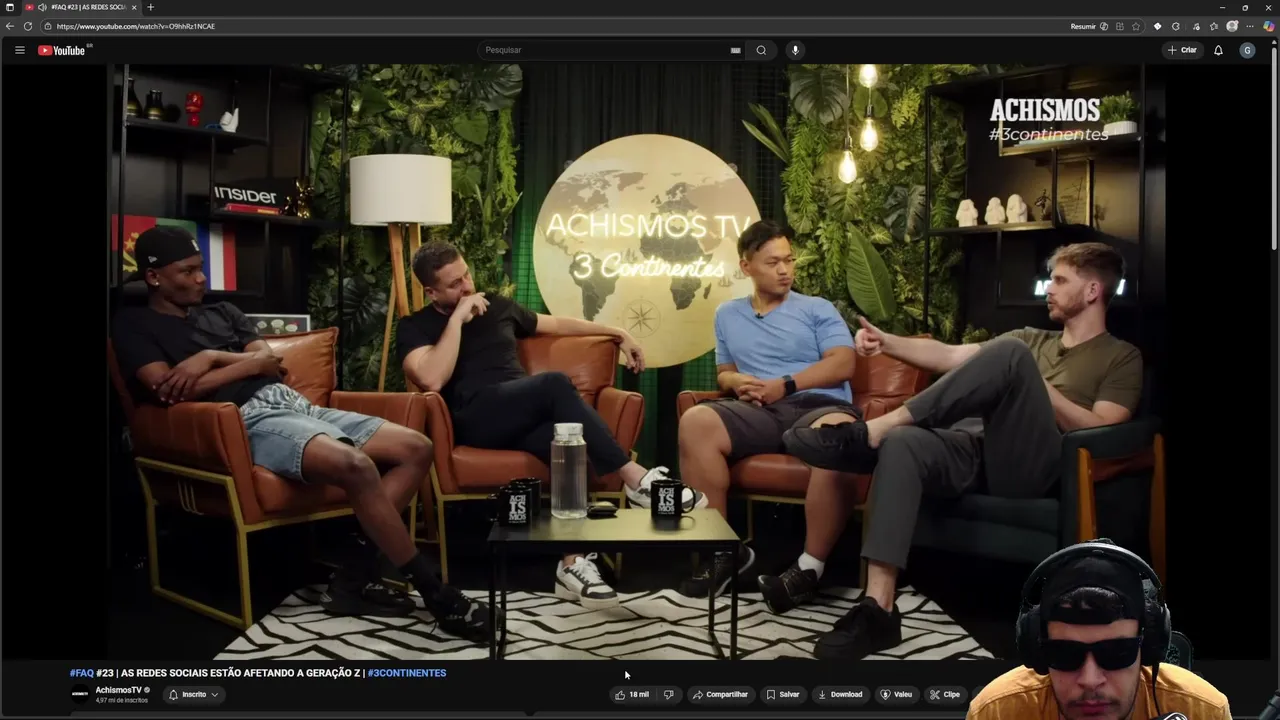Mute tab via speaker icon on tab
This screenshot has width=1280, height=720.
(x=41, y=7)
